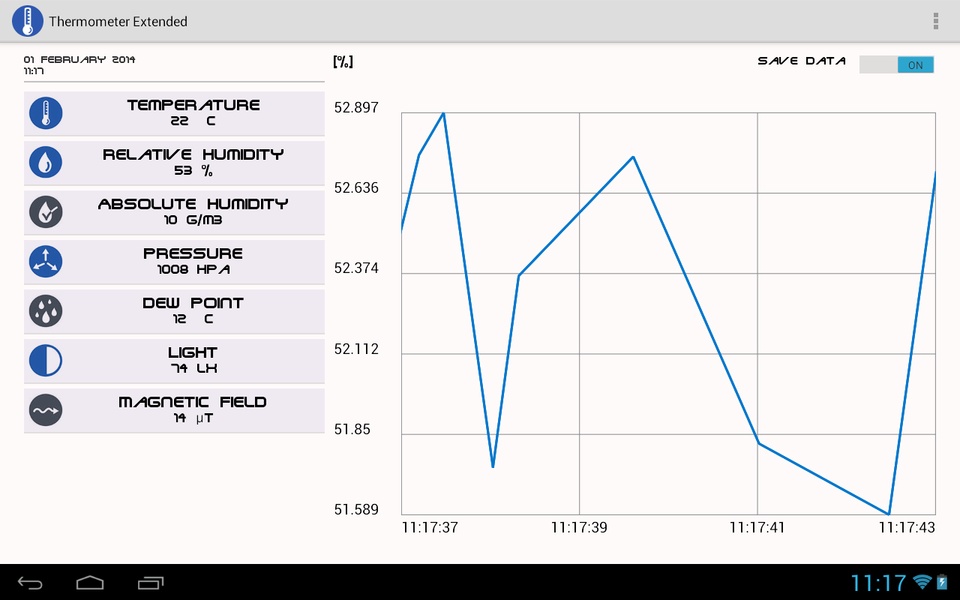Tap the 11:17 time under the date
The width and height of the screenshot is (960, 600).
point(34,71)
